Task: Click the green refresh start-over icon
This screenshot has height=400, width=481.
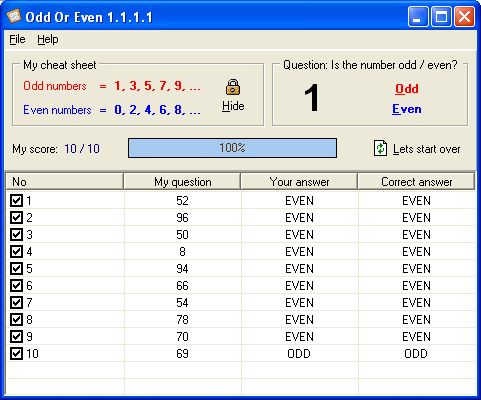Action: tap(380, 148)
